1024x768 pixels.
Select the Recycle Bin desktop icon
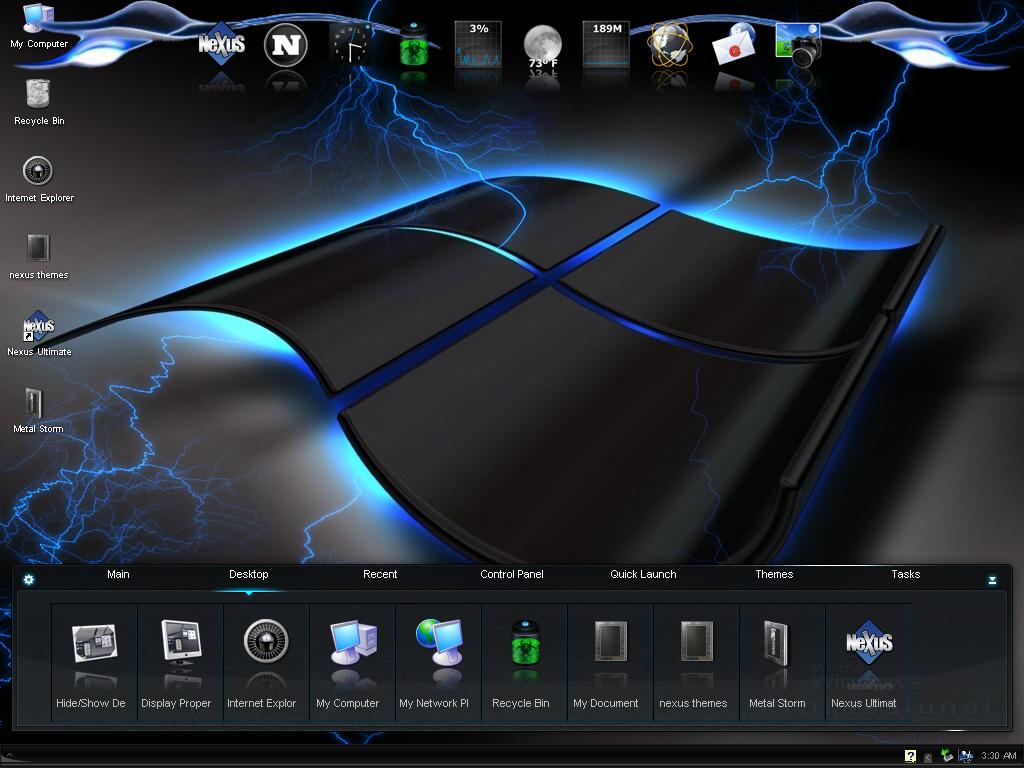click(39, 102)
